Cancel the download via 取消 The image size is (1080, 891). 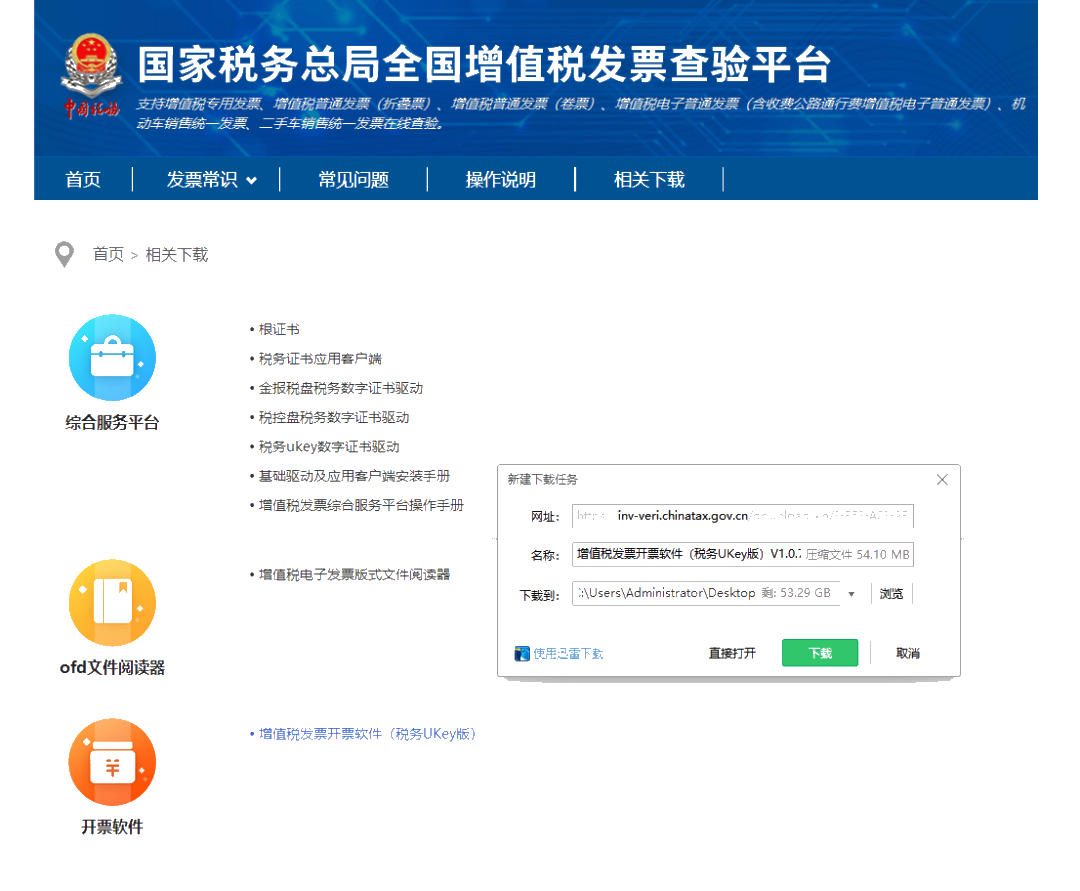tap(907, 653)
